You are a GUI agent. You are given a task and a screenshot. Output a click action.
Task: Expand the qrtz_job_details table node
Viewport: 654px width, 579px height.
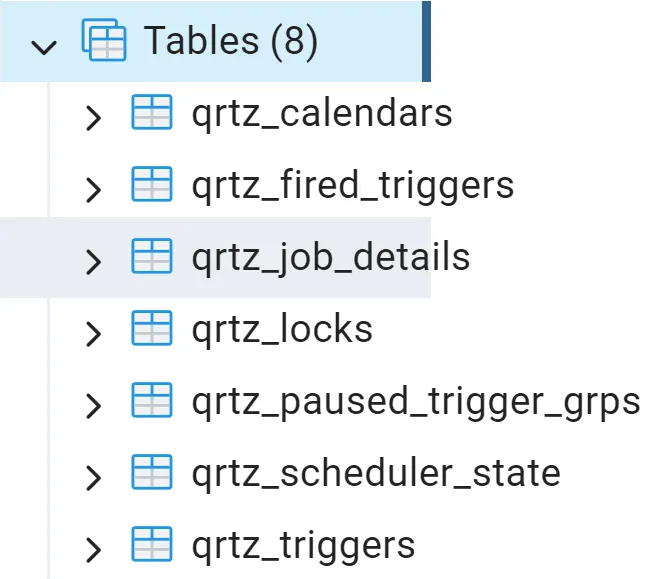93,262
